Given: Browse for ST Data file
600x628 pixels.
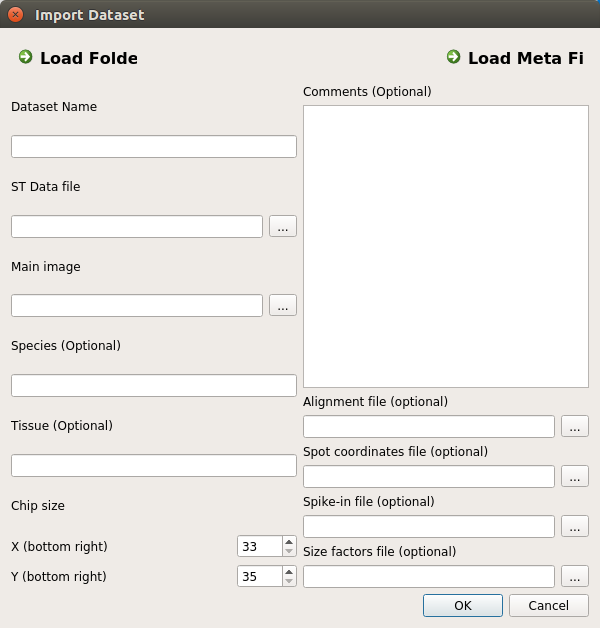Looking at the screenshot, I should point(283,226).
